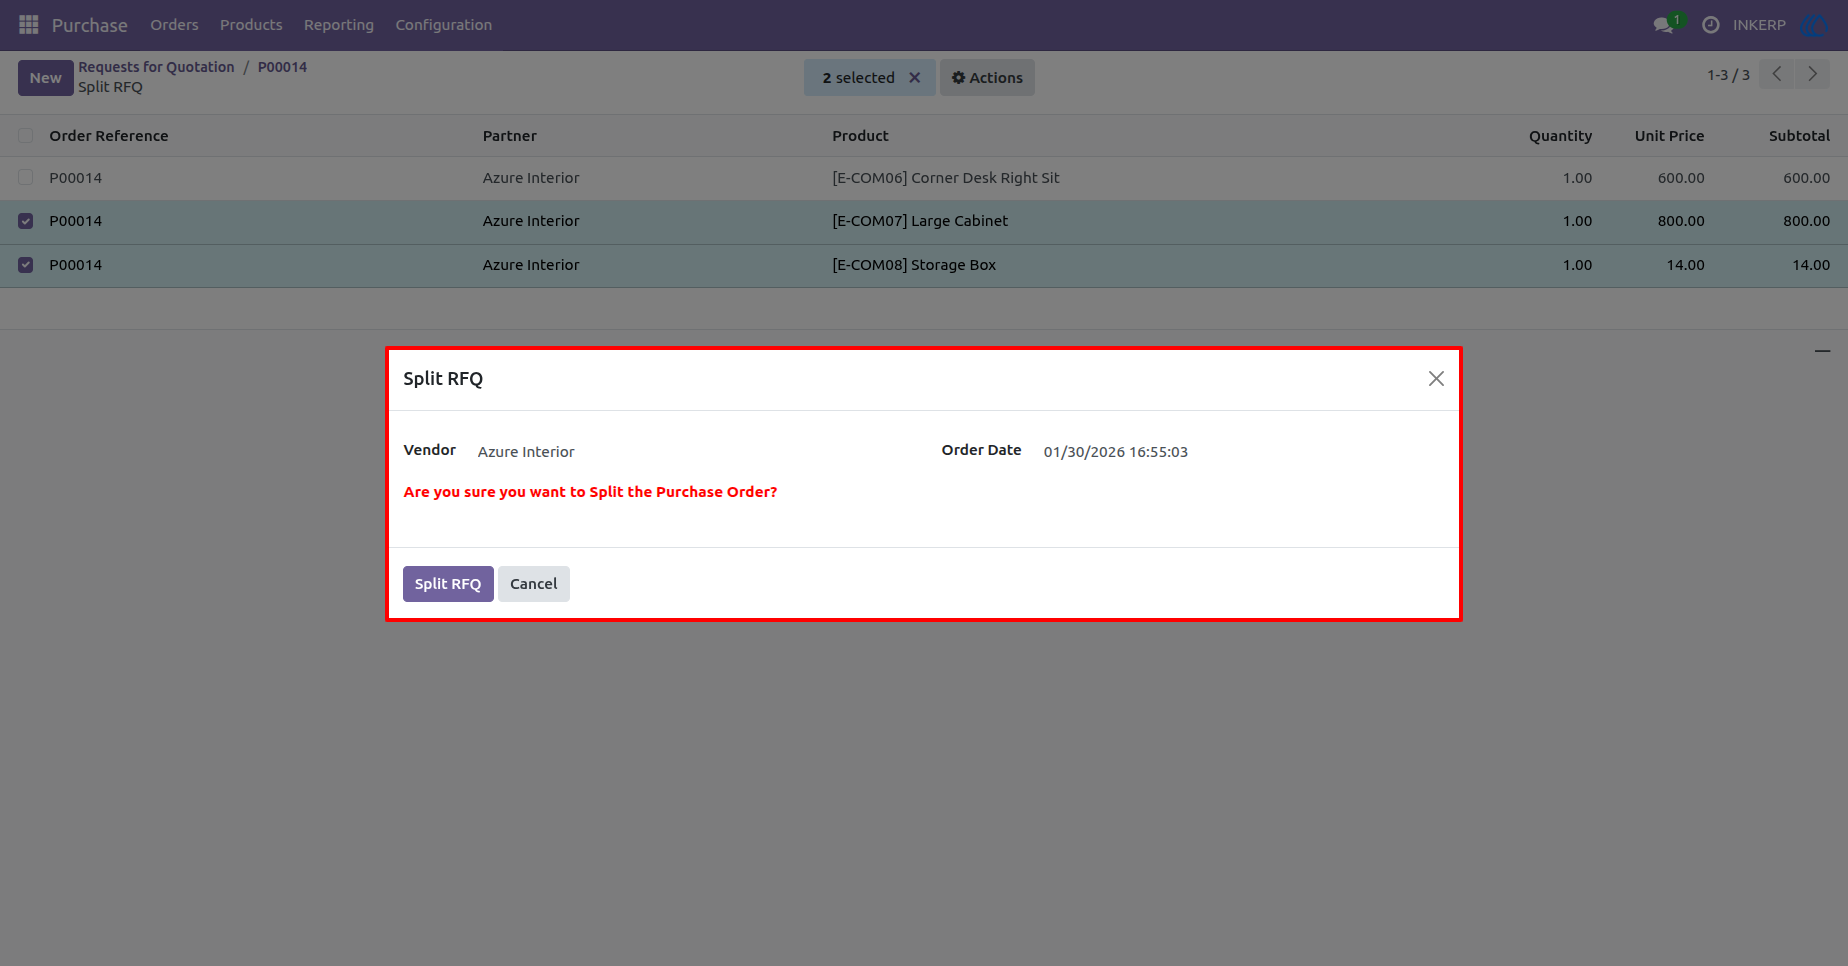Uncheck the Storage Box row

(x=26, y=265)
